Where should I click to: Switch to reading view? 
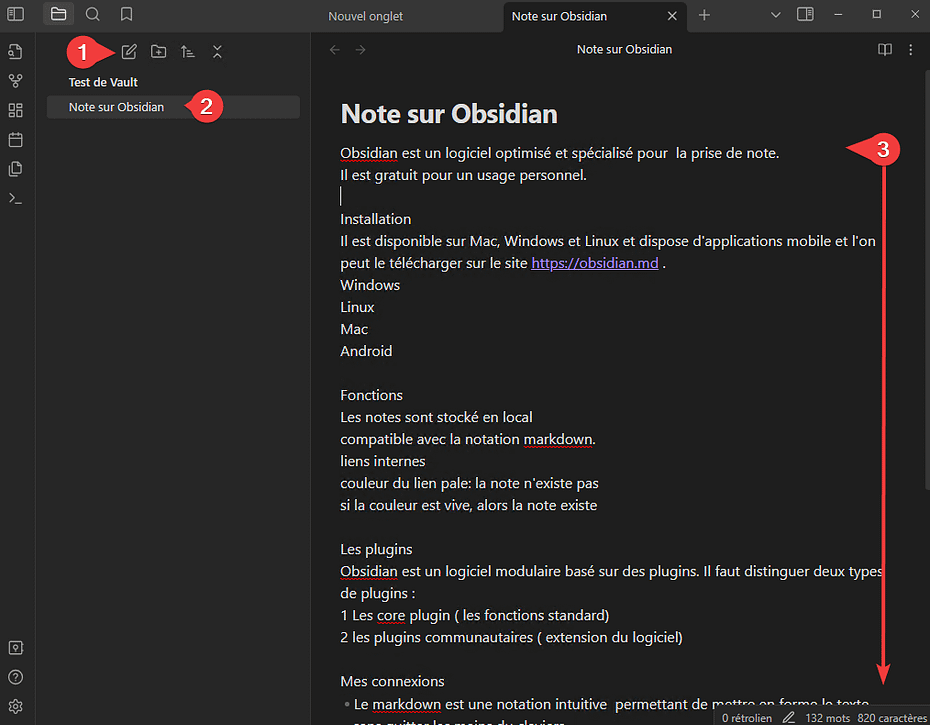[x=884, y=49]
